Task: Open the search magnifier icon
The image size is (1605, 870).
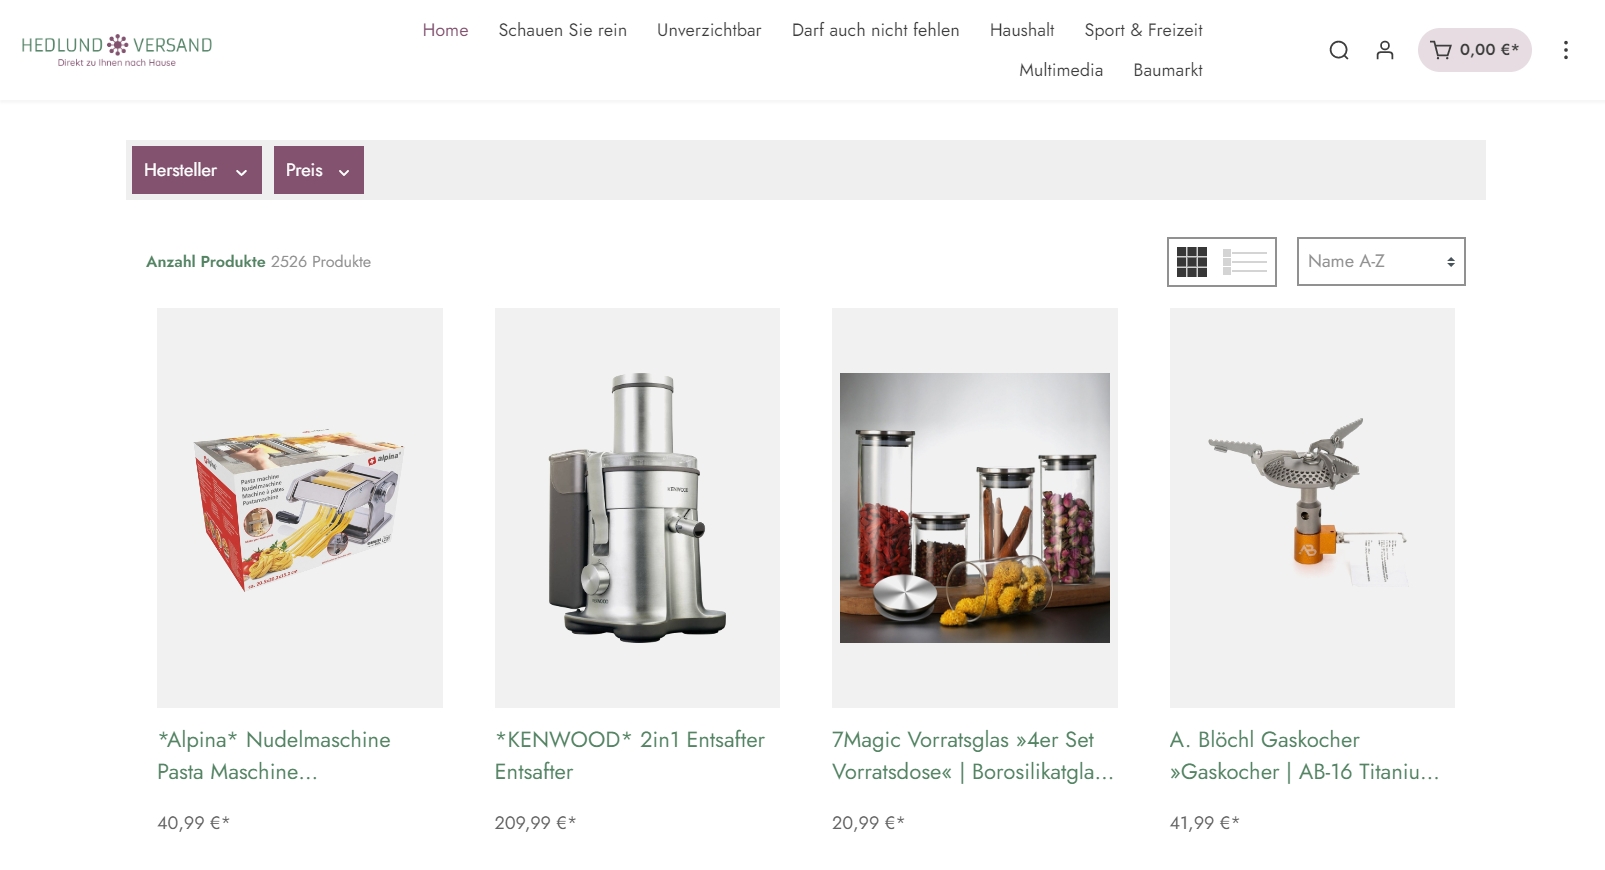Action: click(x=1339, y=50)
